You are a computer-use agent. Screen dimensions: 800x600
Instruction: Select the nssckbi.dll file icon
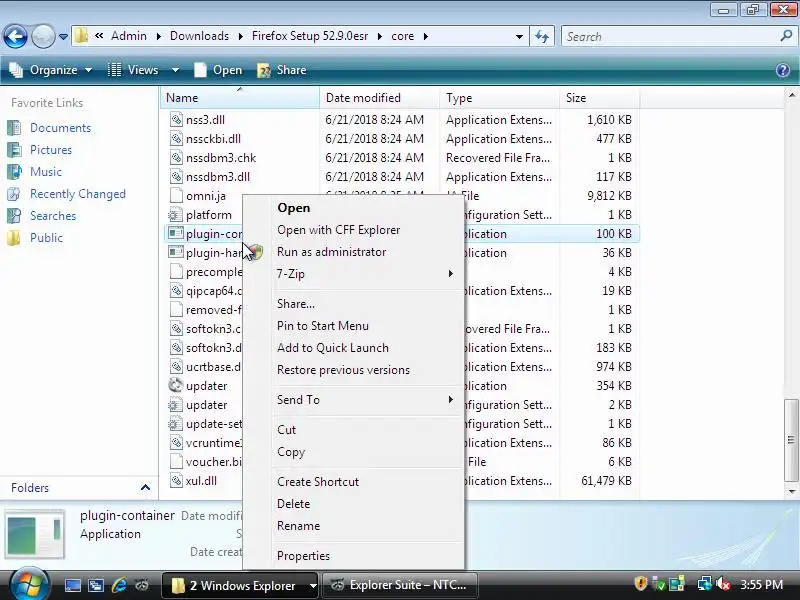point(176,139)
